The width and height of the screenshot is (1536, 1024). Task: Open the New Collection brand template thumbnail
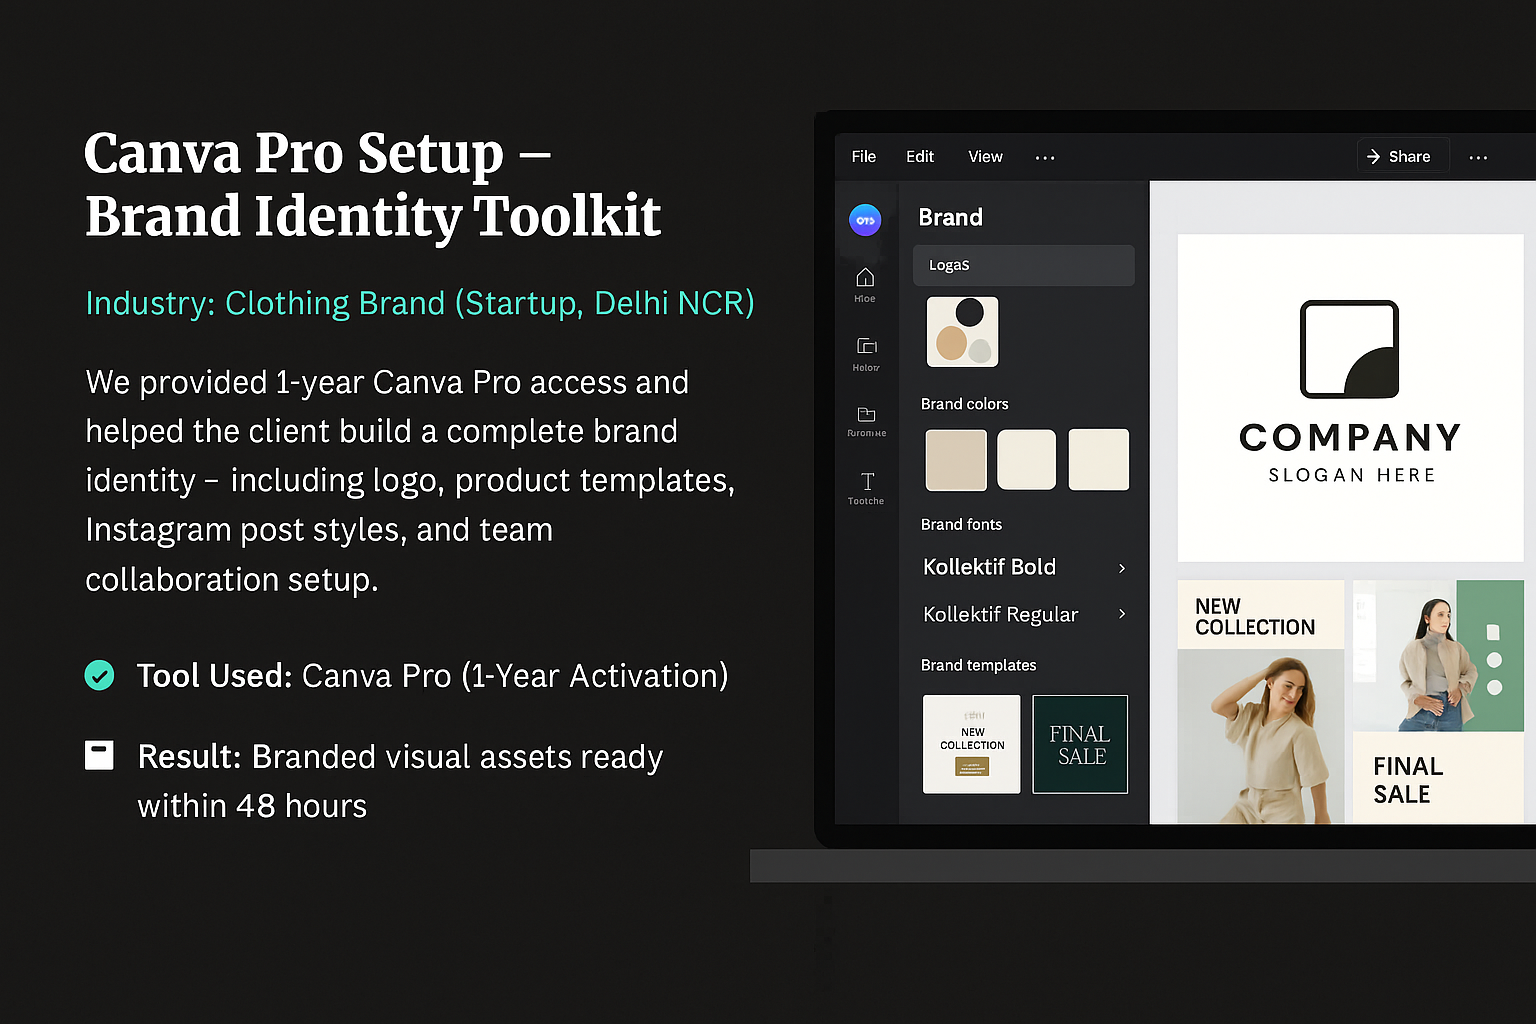pyautogui.click(x=971, y=744)
